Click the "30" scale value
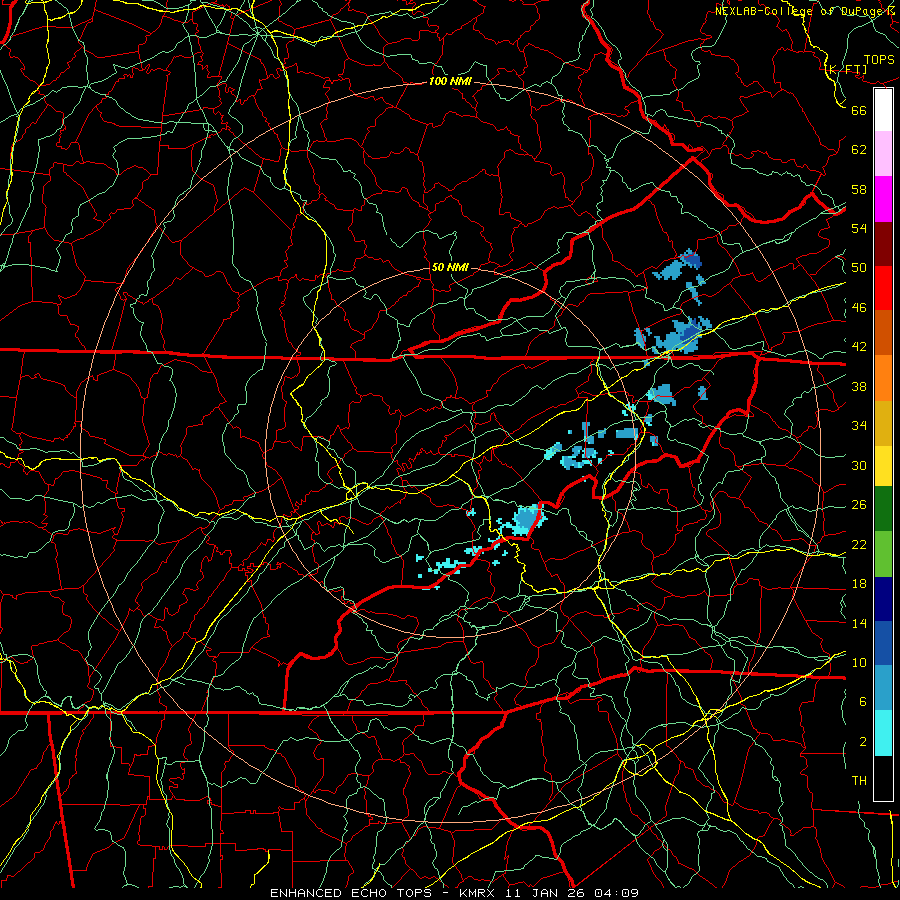Image resolution: width=900 pixels, height=900 pixels. (x=859, y=465)
